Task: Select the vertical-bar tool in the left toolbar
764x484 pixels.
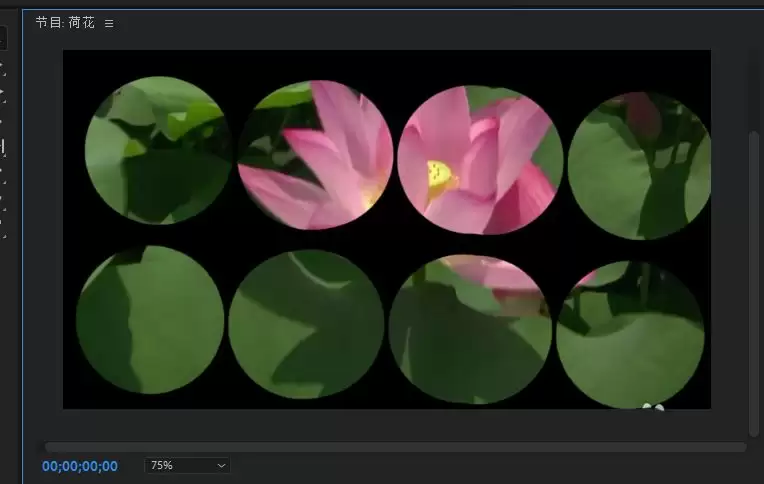Action: pos(2,147)
